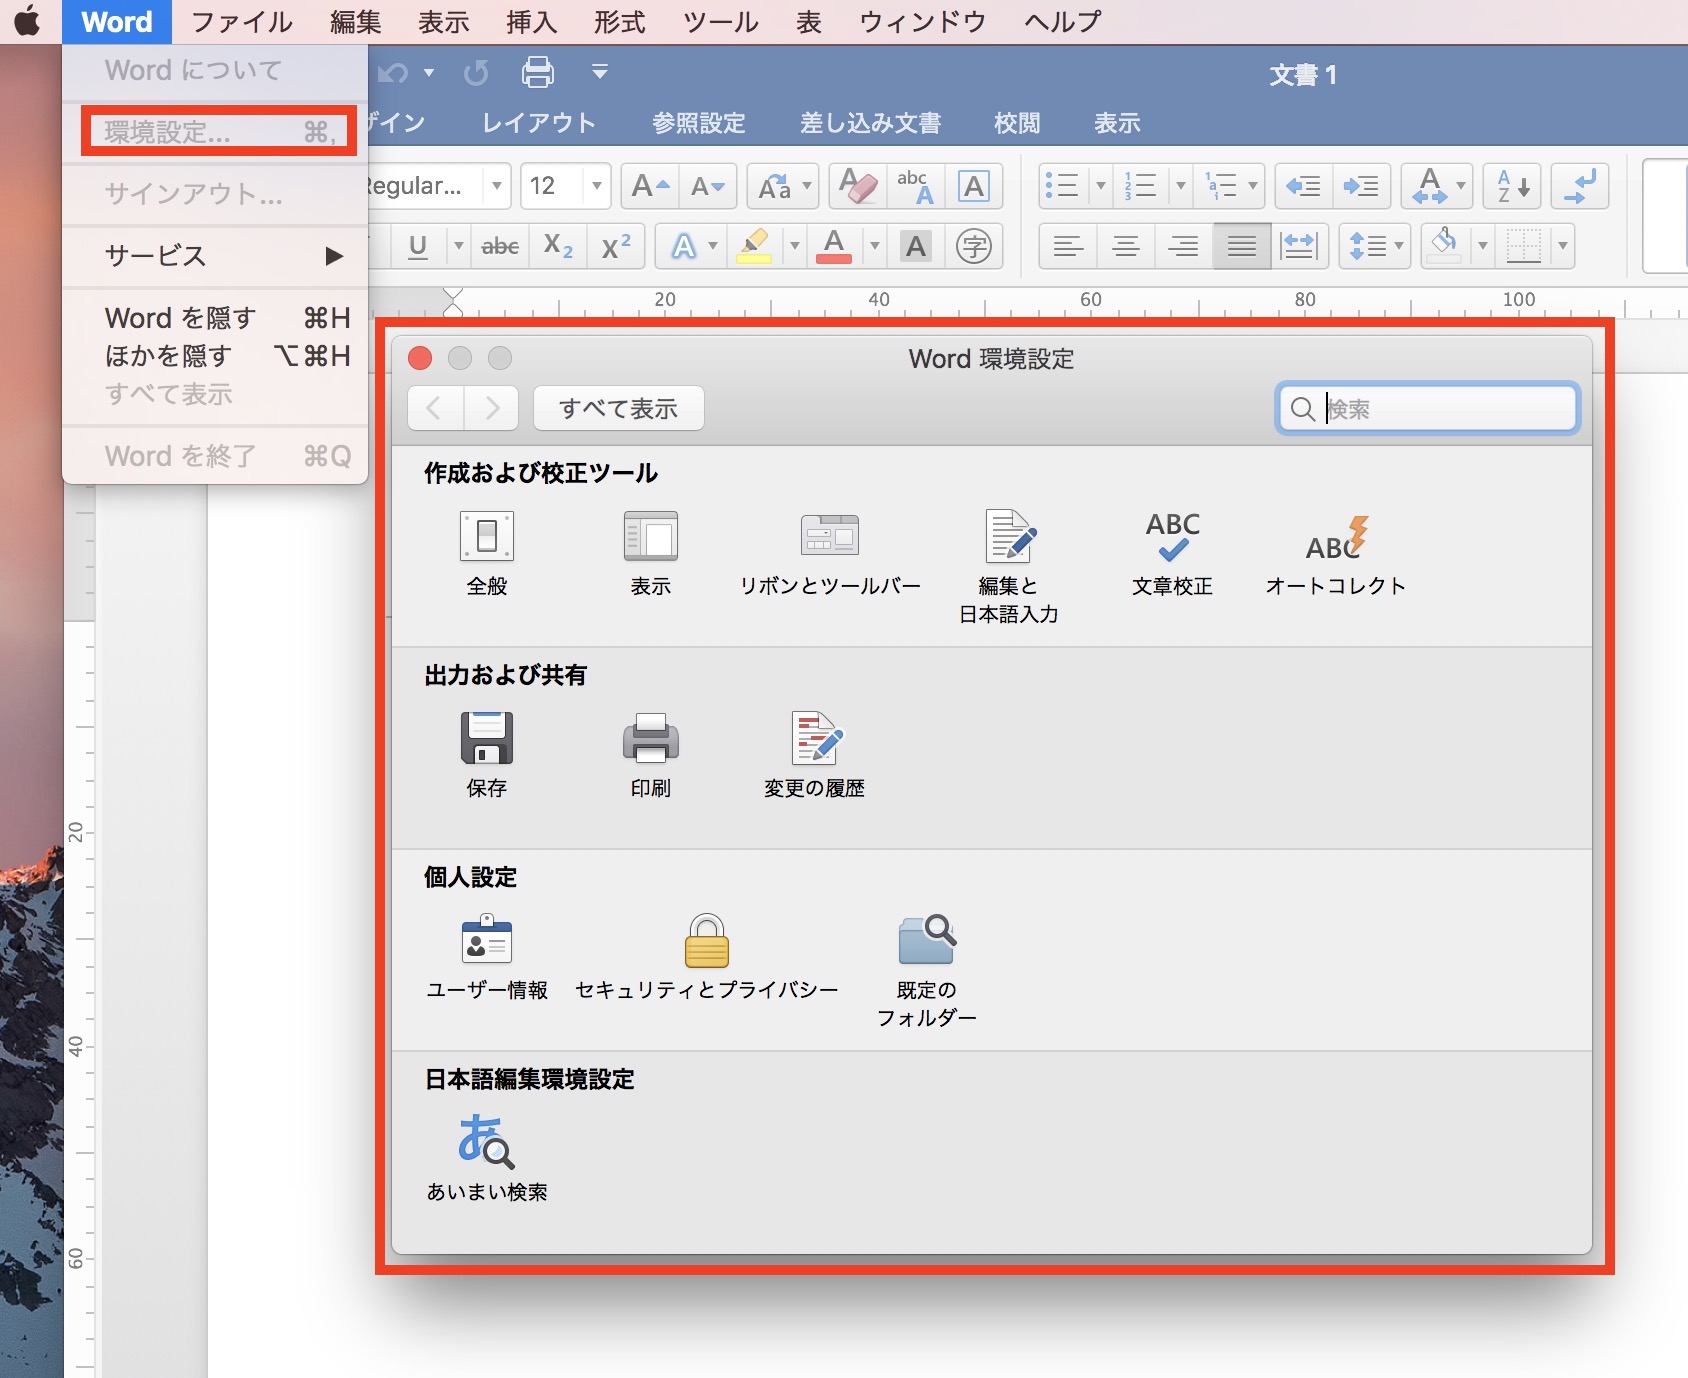
Task: Click the character shading A icon
Action: click(x=916, y=246)
